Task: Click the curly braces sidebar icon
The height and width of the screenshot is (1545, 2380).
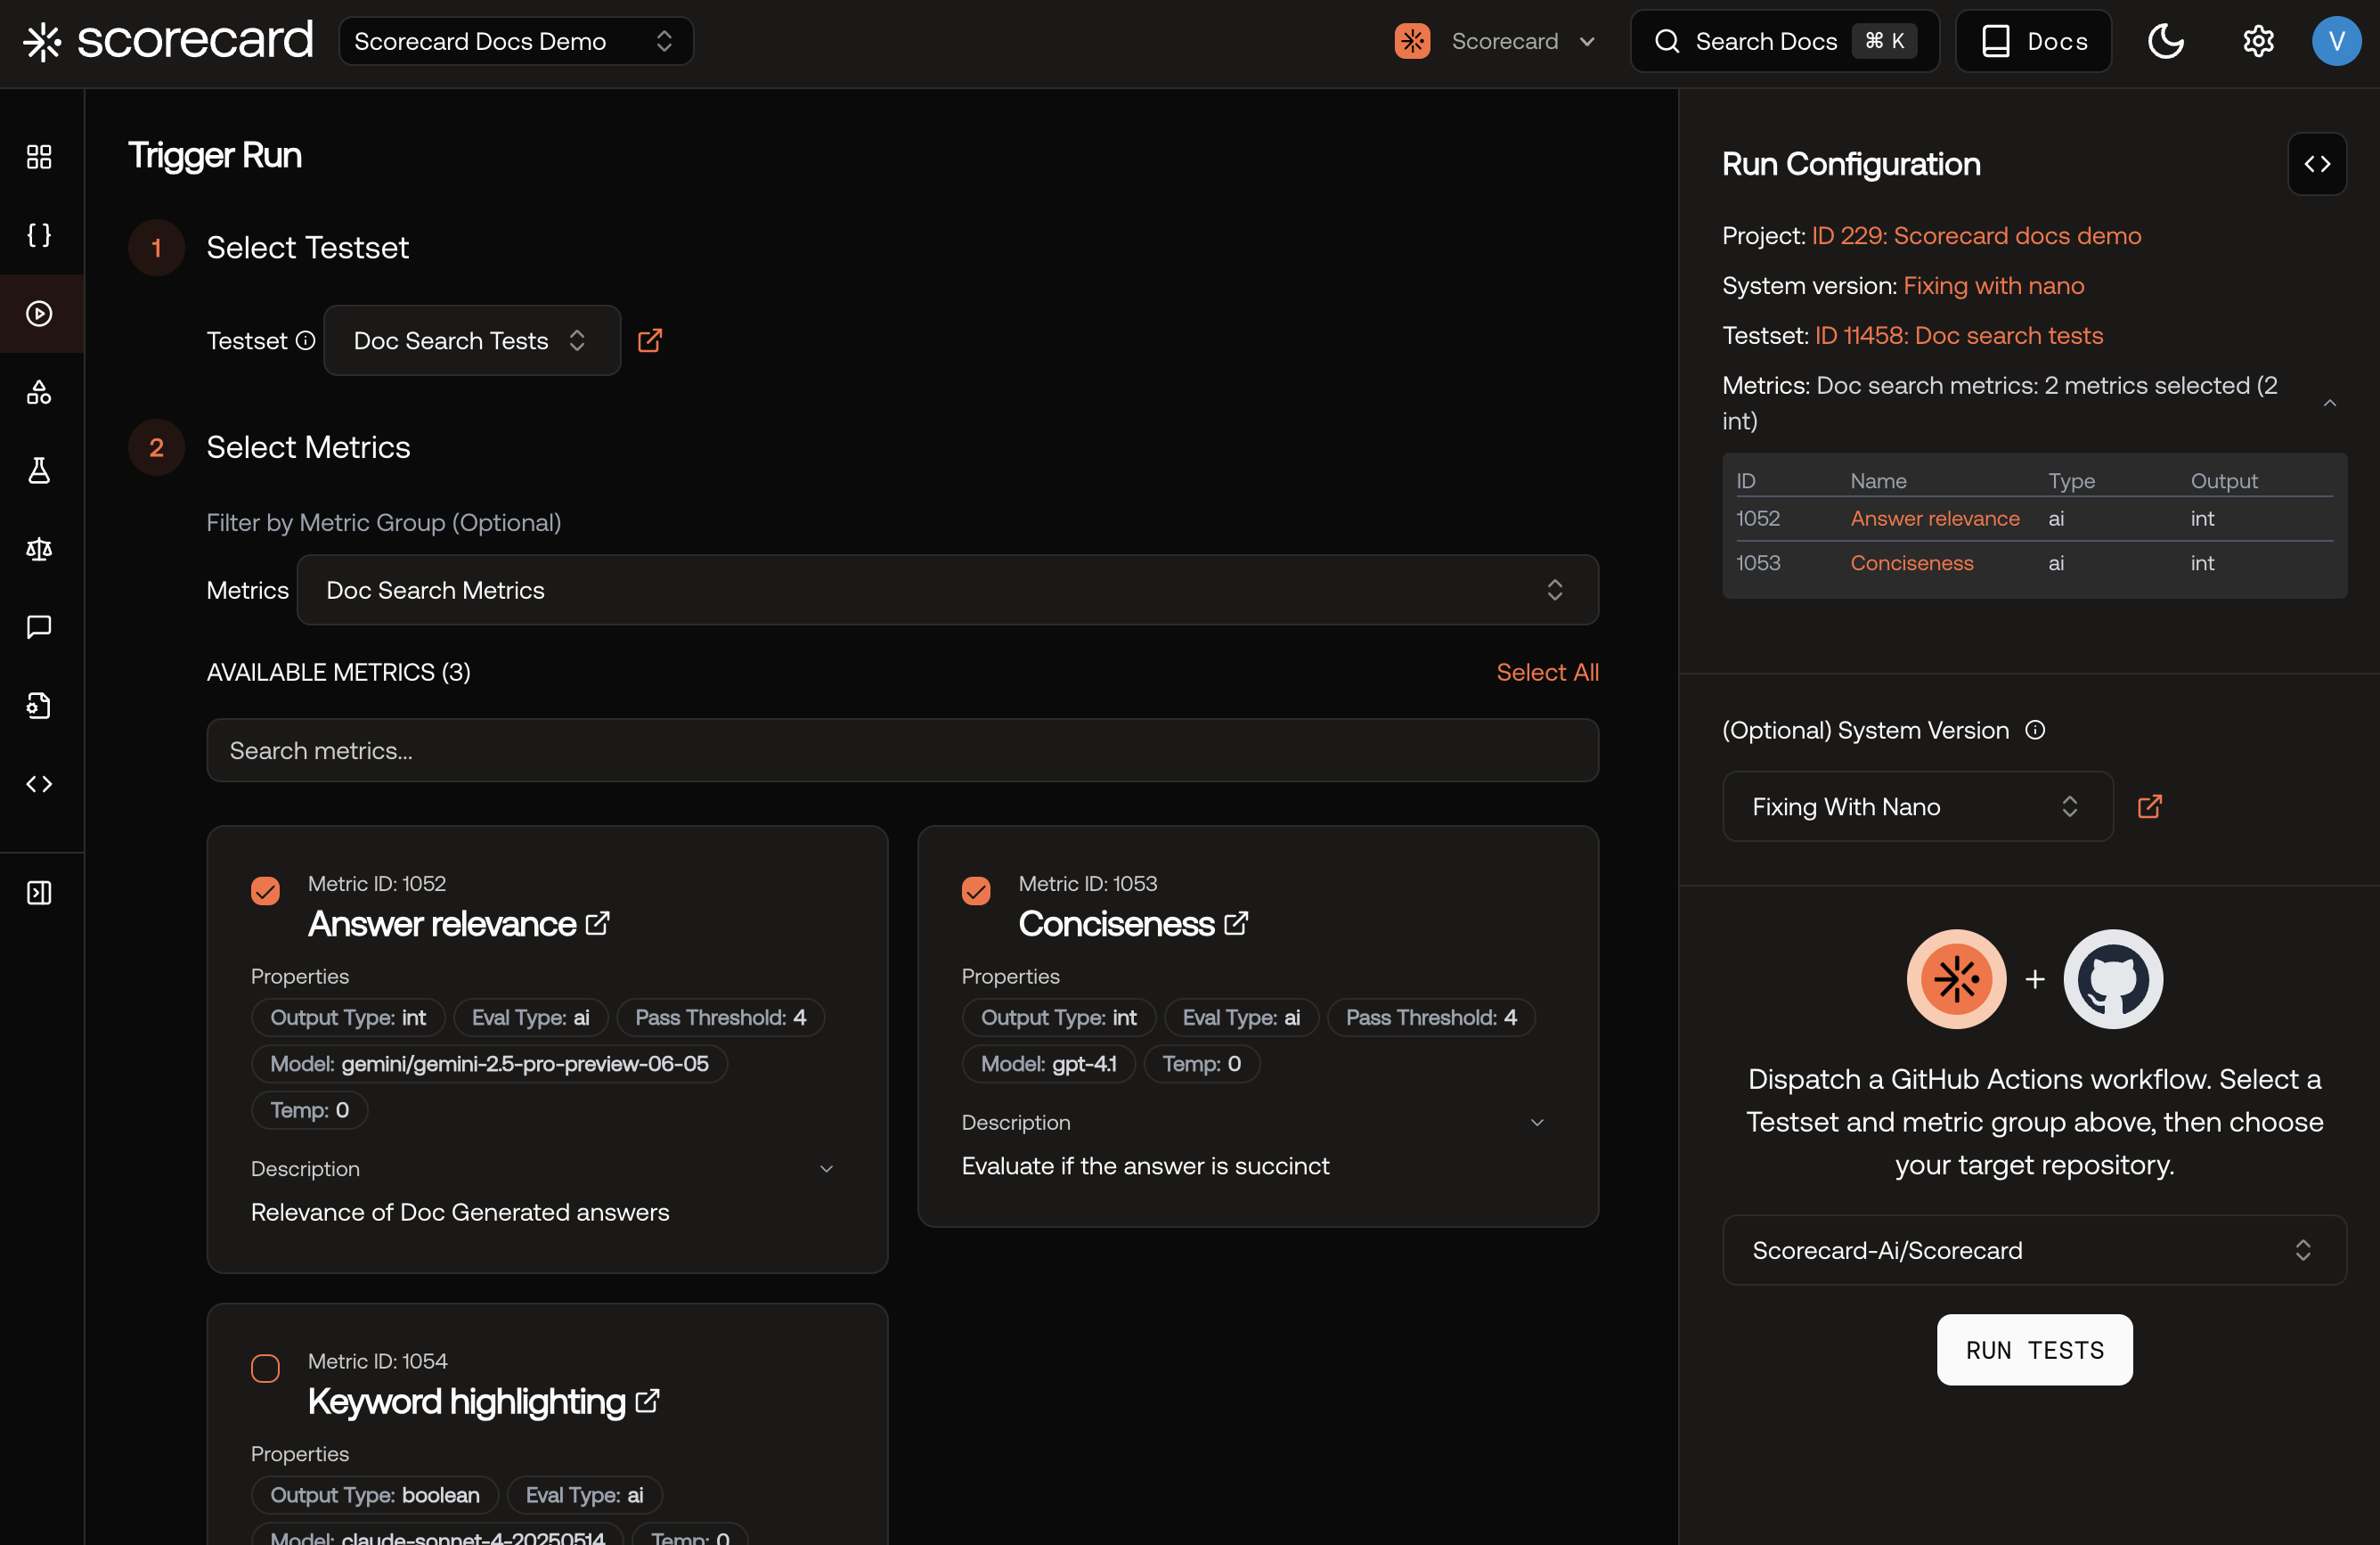Action: tap(39, 235)
